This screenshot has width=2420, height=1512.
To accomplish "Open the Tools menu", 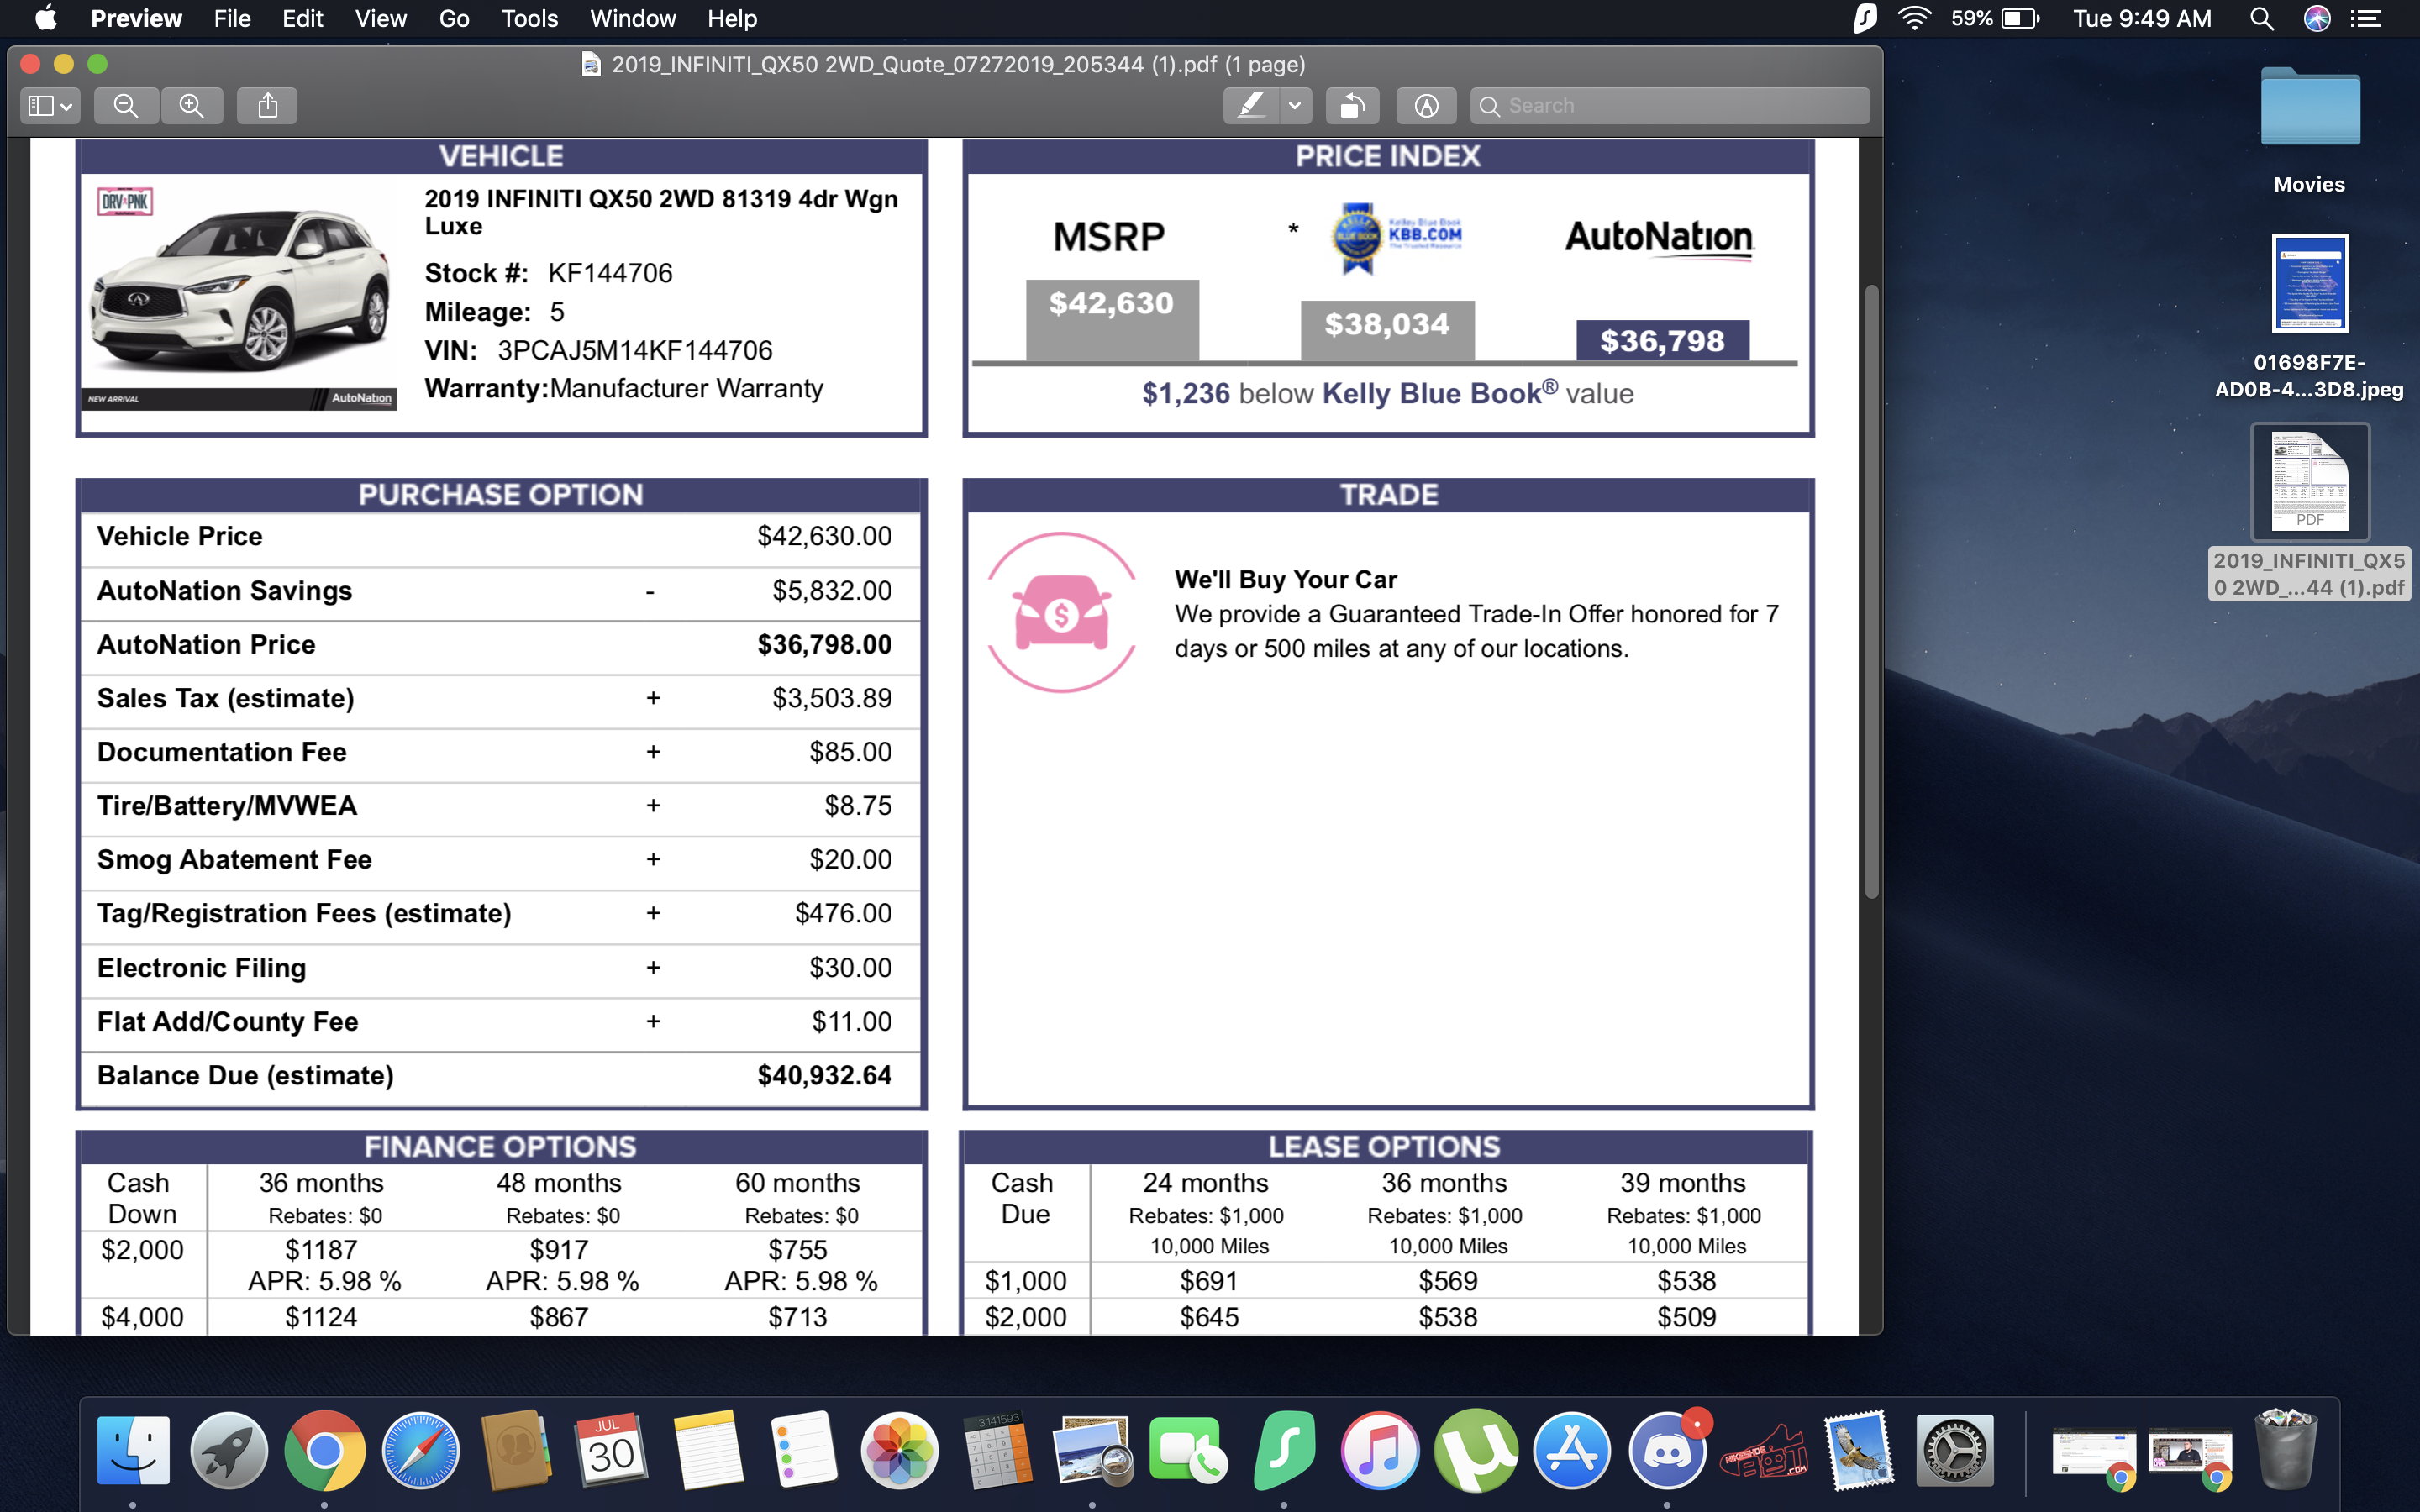I will tap(529, 18).
